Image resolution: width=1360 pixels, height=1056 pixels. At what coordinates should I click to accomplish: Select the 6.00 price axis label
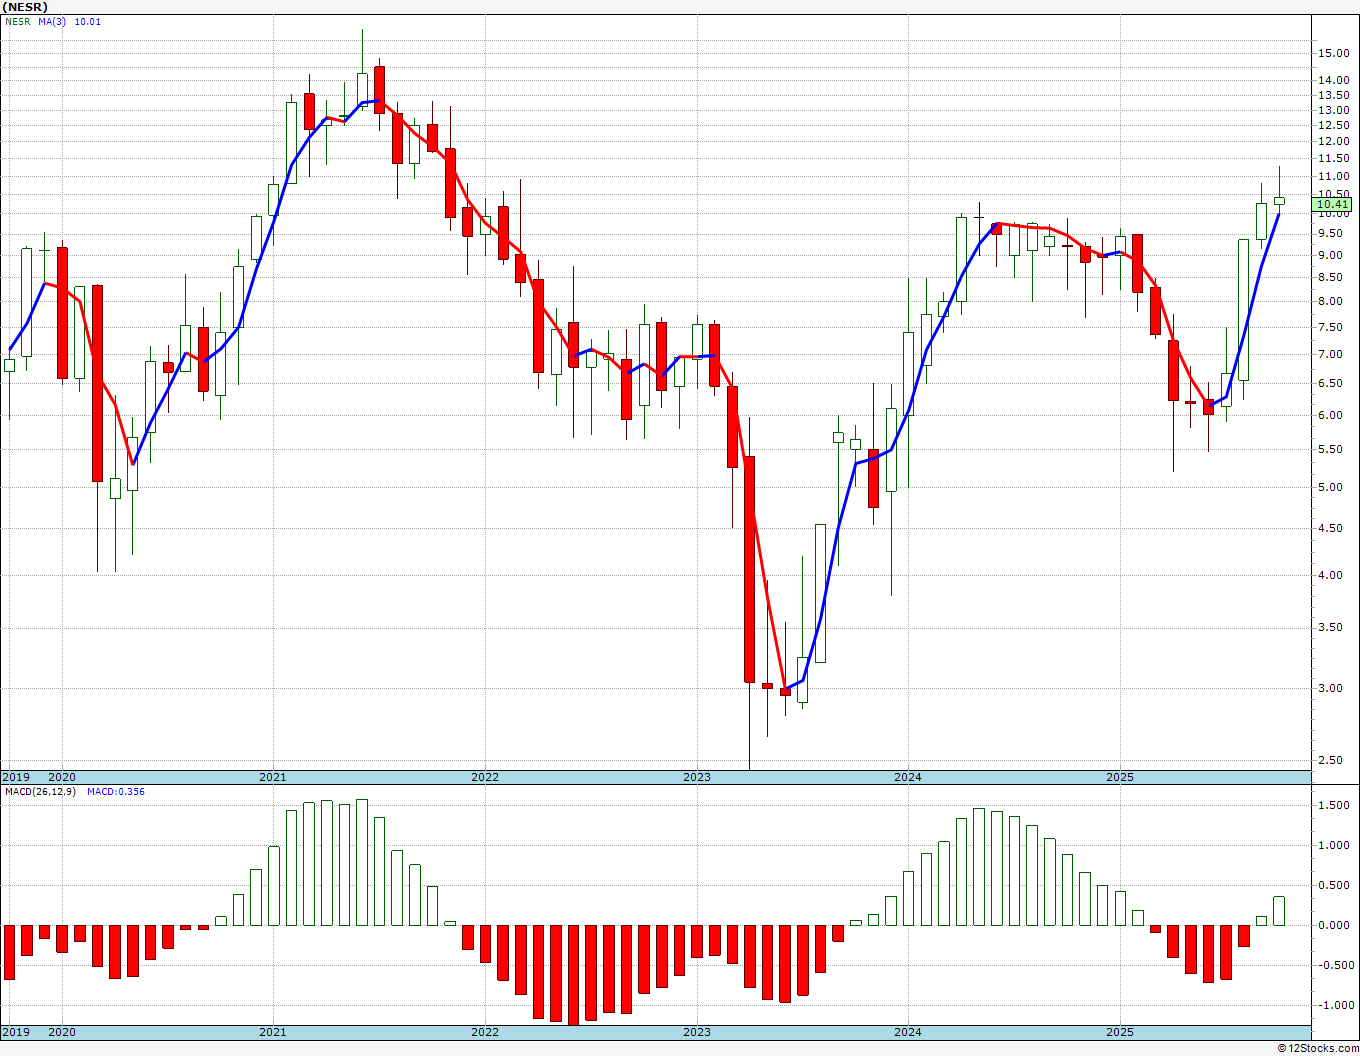tap(1329, 415)
